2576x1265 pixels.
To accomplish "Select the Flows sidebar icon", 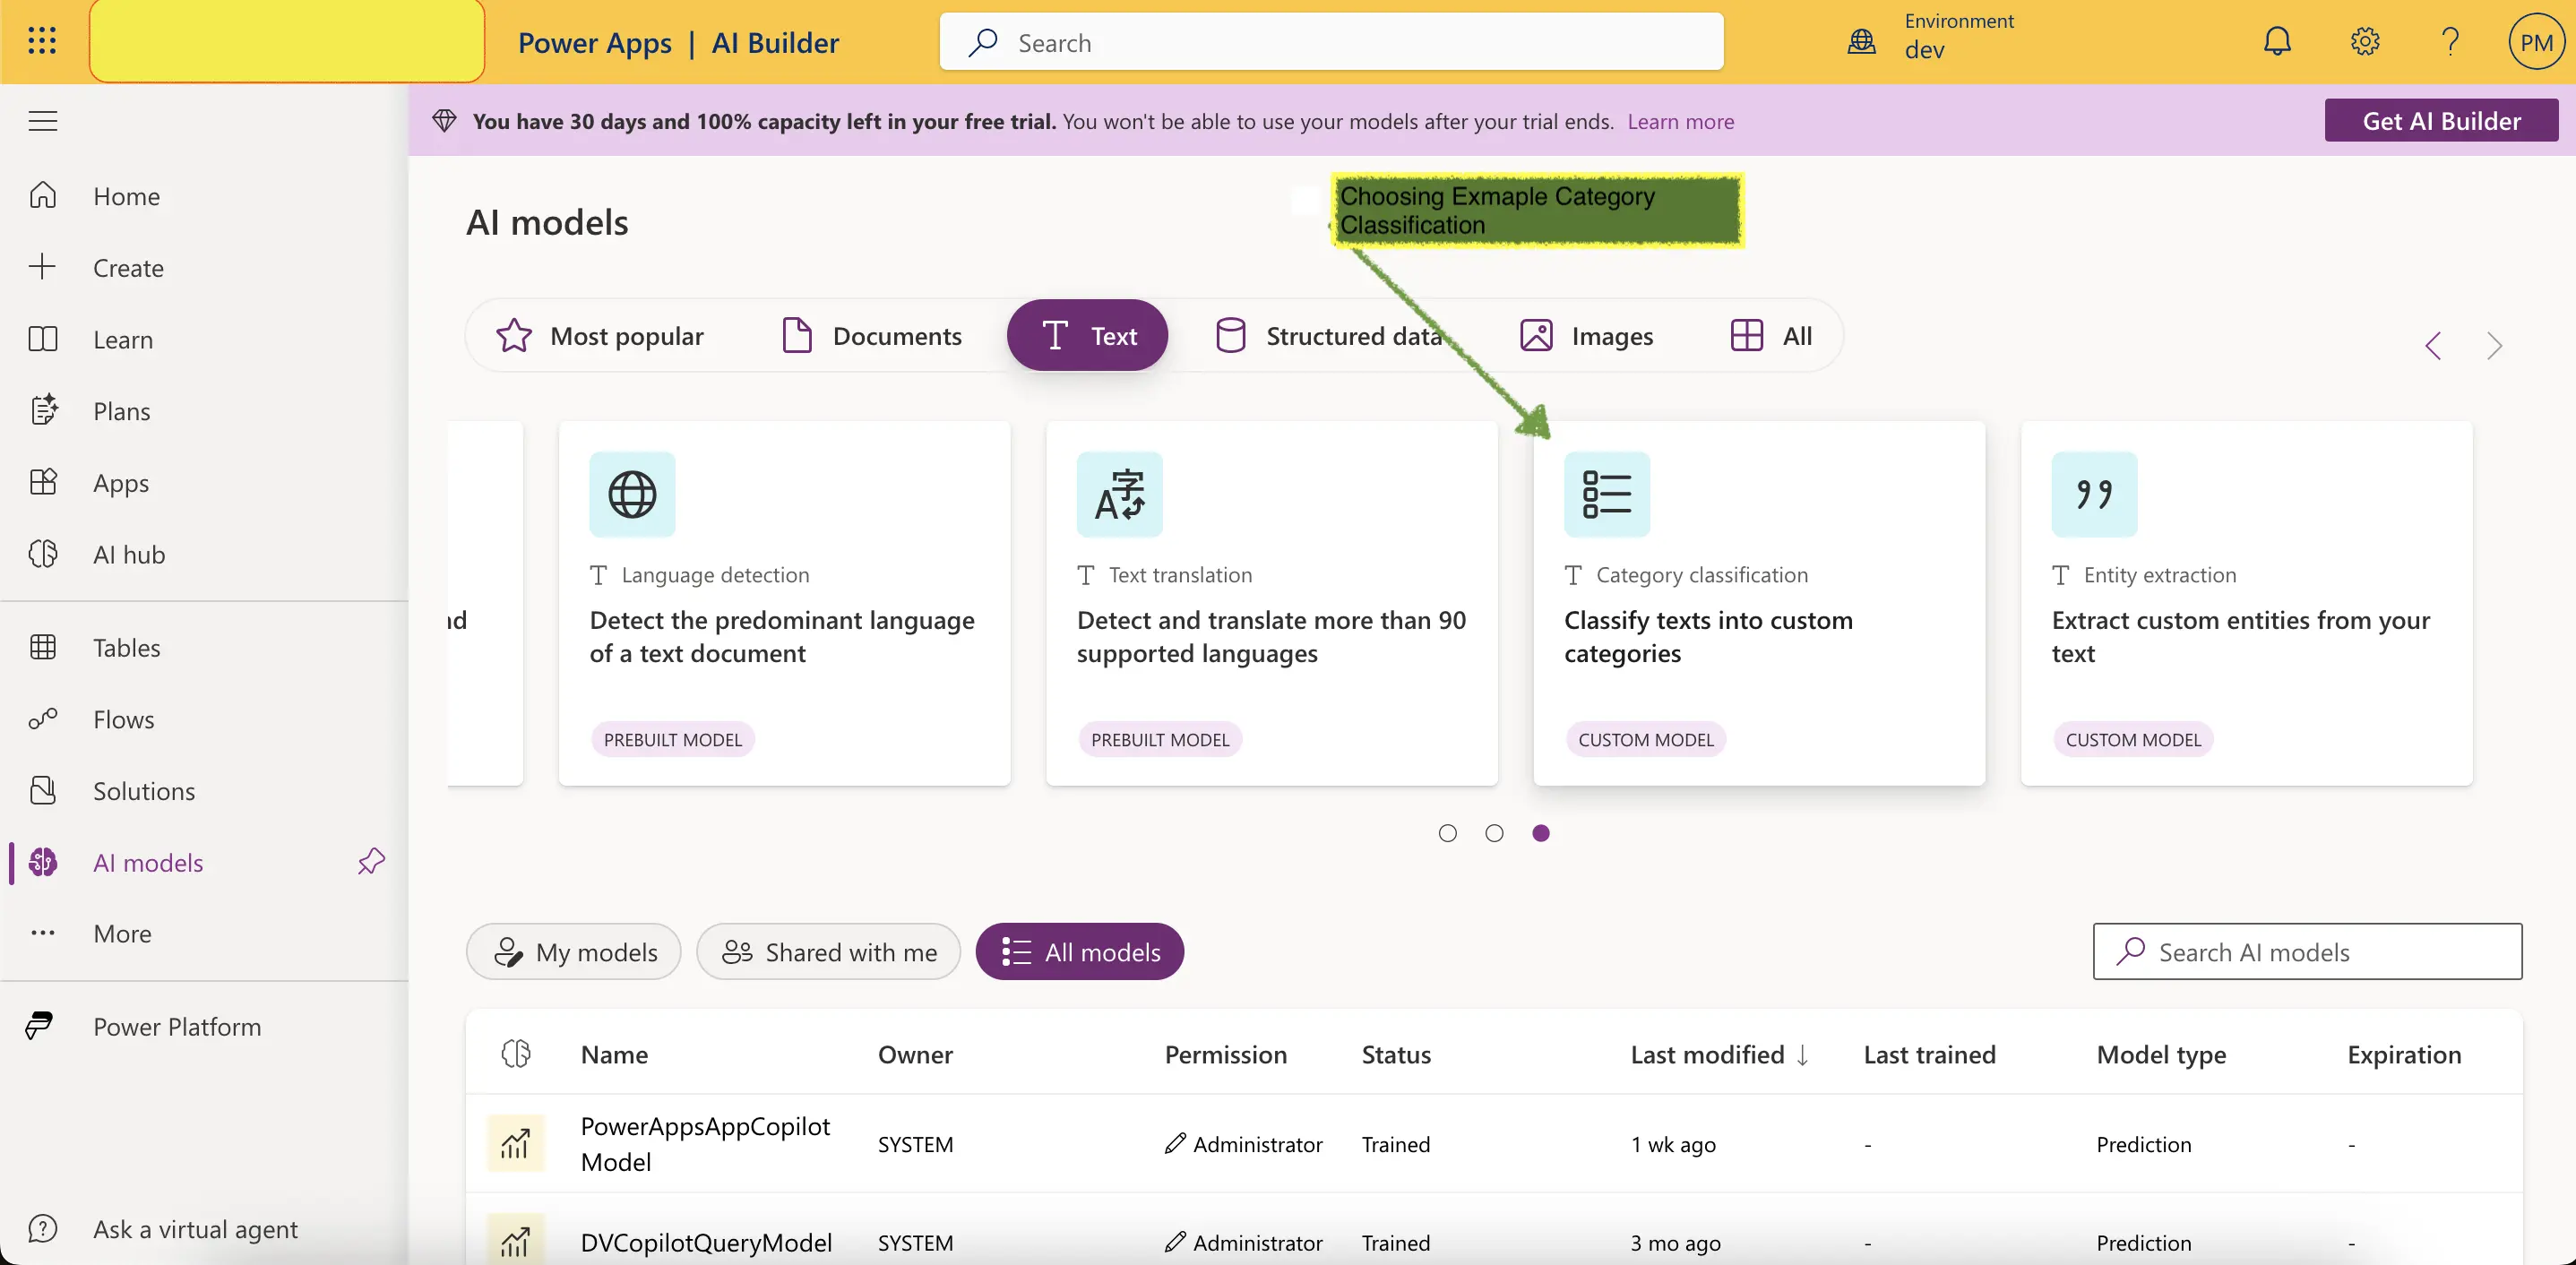I will pos(43,718).
